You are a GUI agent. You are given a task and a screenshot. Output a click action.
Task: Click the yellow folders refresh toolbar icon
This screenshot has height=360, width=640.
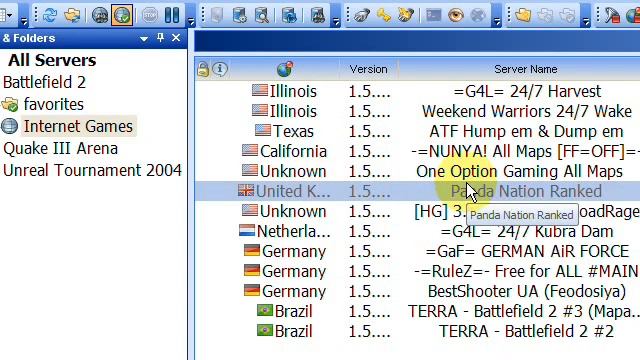[72, 15]
